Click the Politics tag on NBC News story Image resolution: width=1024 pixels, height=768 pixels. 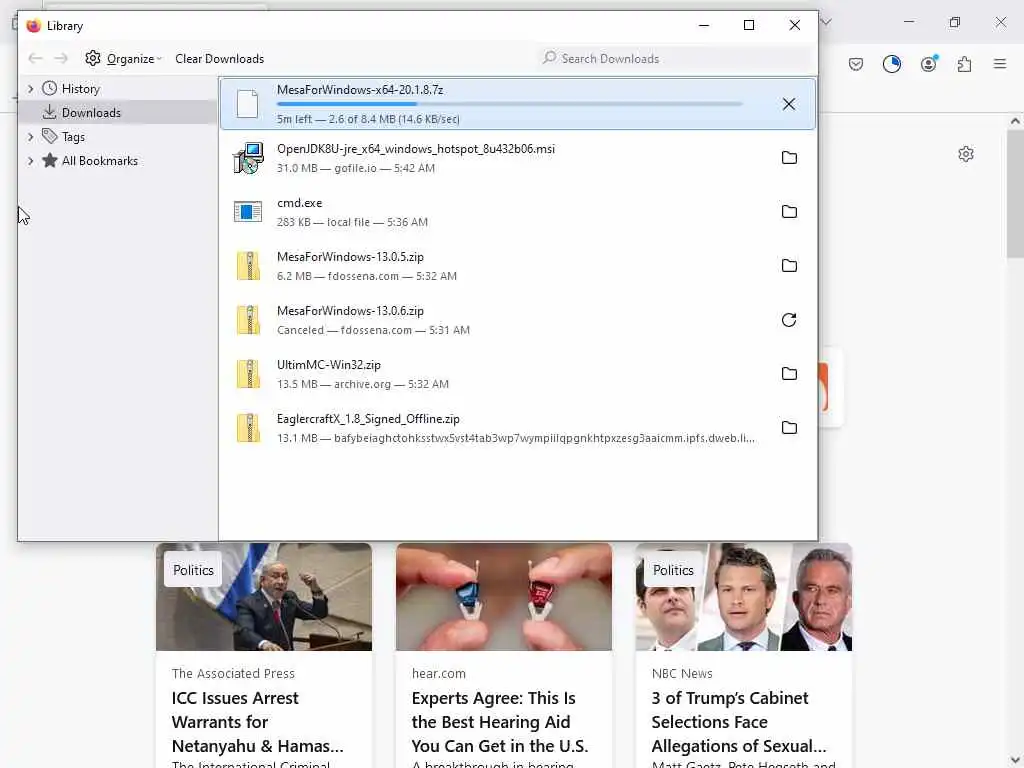pos(673,570)
